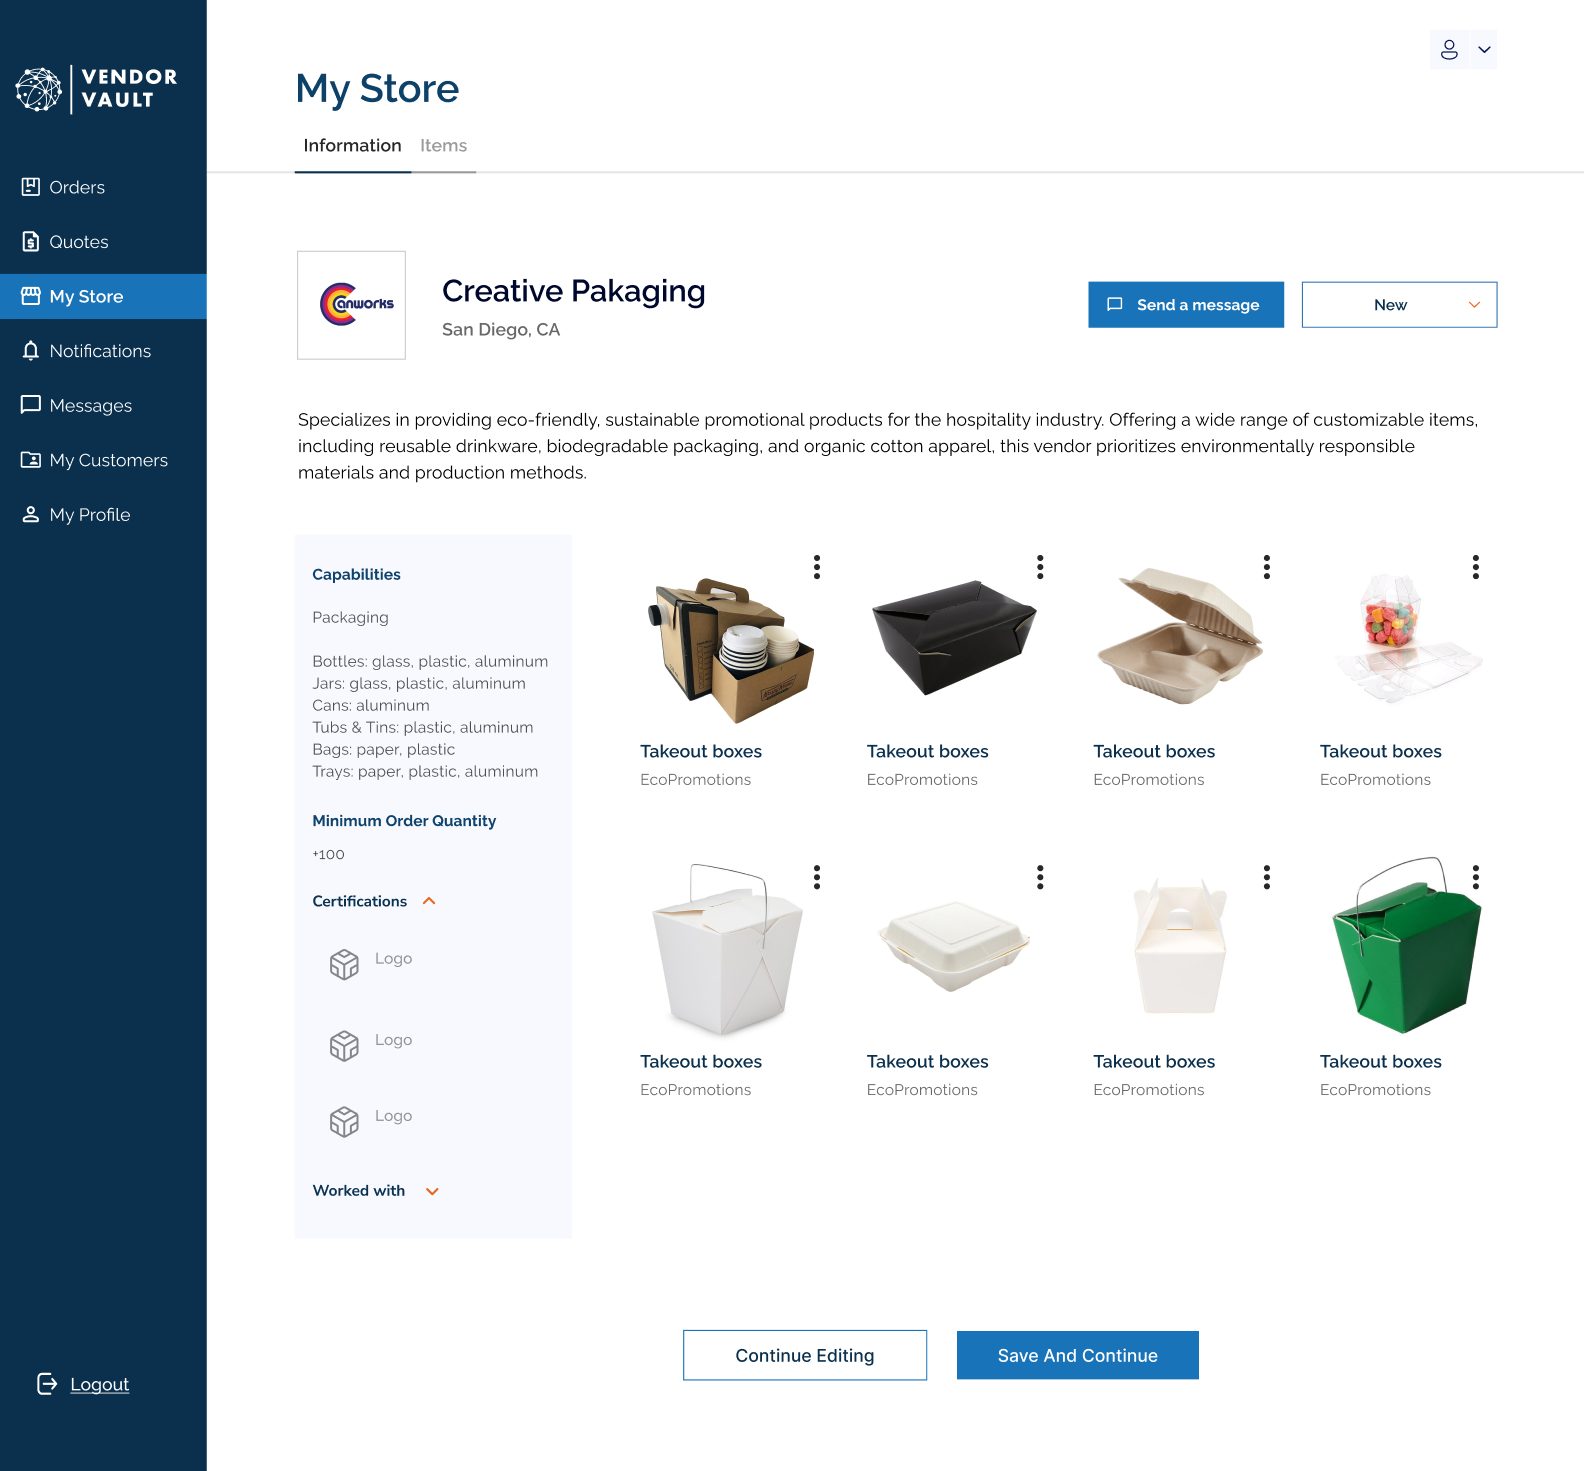
Task: Click the green noodle box image
Action: (x=1407, y=945)
